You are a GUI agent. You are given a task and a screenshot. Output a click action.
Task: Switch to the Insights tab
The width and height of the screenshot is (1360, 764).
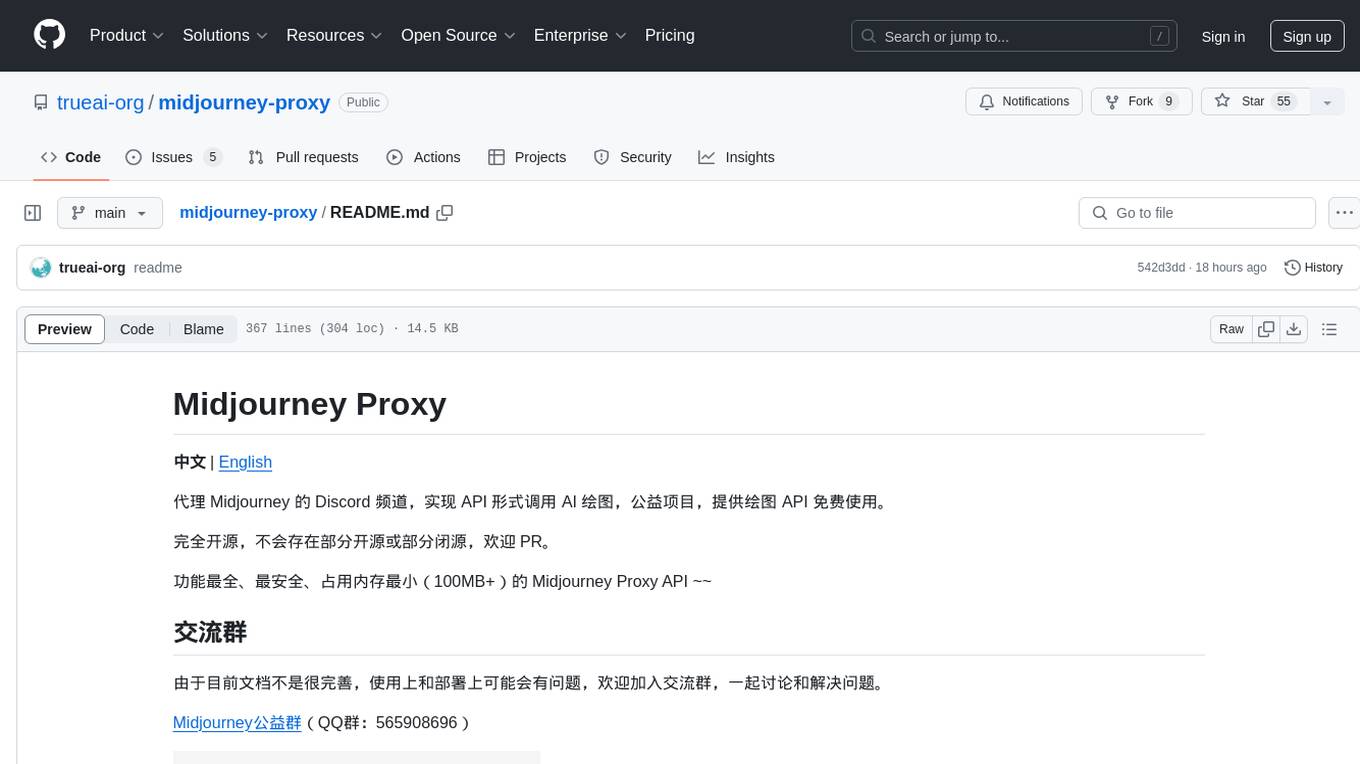pyautogui.click(x=736, y=157)
